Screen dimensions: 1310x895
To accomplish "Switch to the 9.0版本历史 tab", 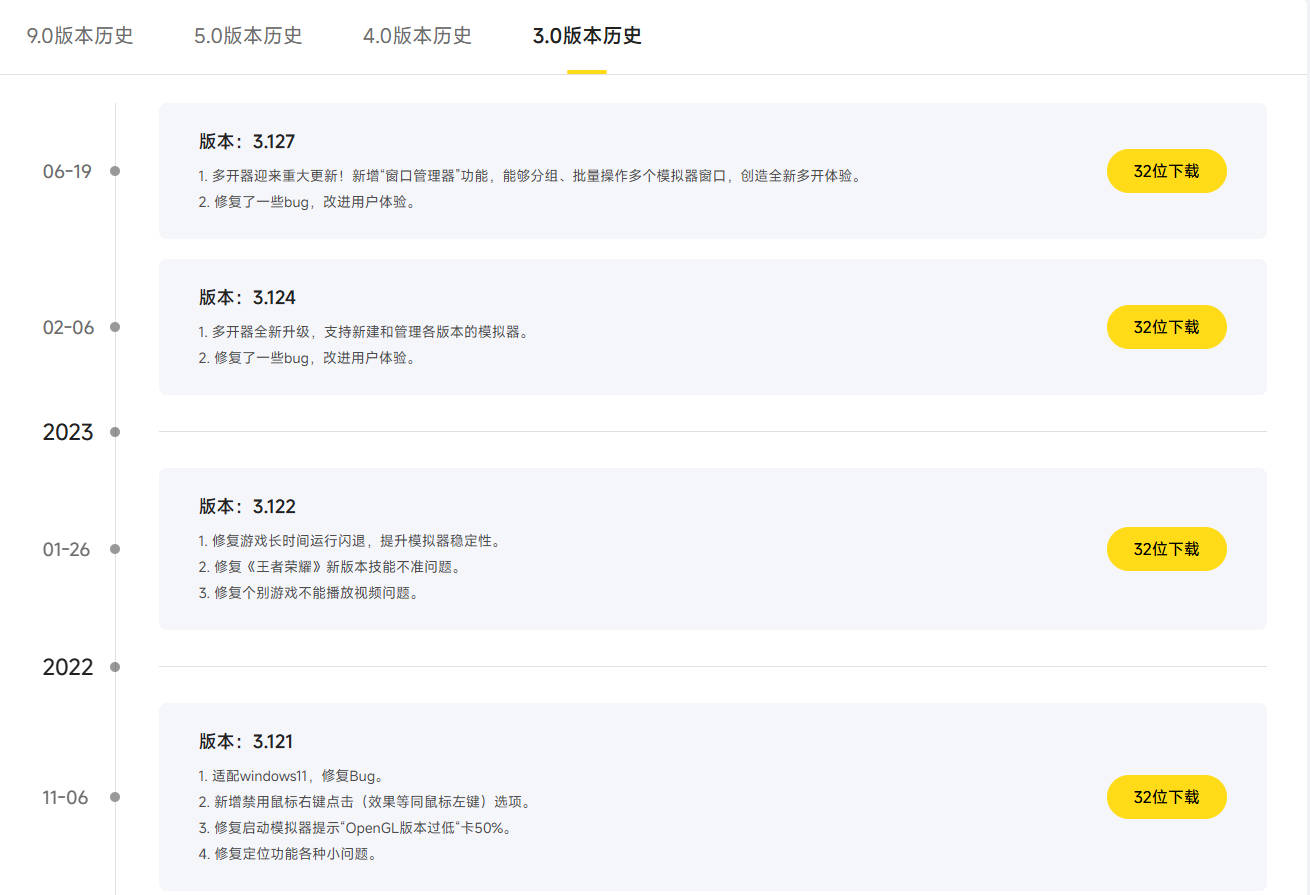I will [79, 34].
